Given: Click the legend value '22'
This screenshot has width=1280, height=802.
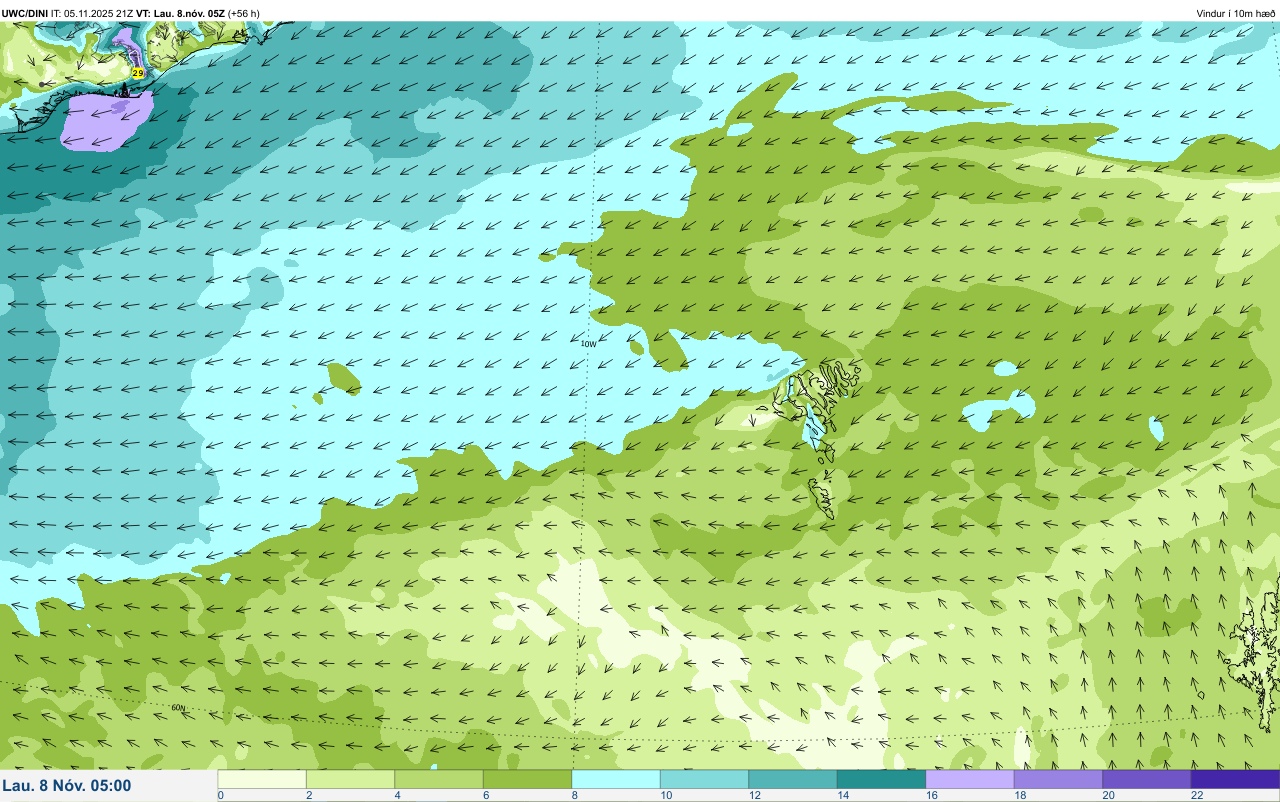Looking at the screenshot, I should point(1196,795).
